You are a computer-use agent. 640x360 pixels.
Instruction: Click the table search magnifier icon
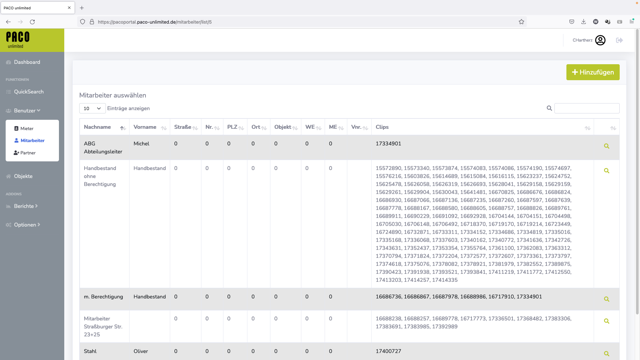549,108
